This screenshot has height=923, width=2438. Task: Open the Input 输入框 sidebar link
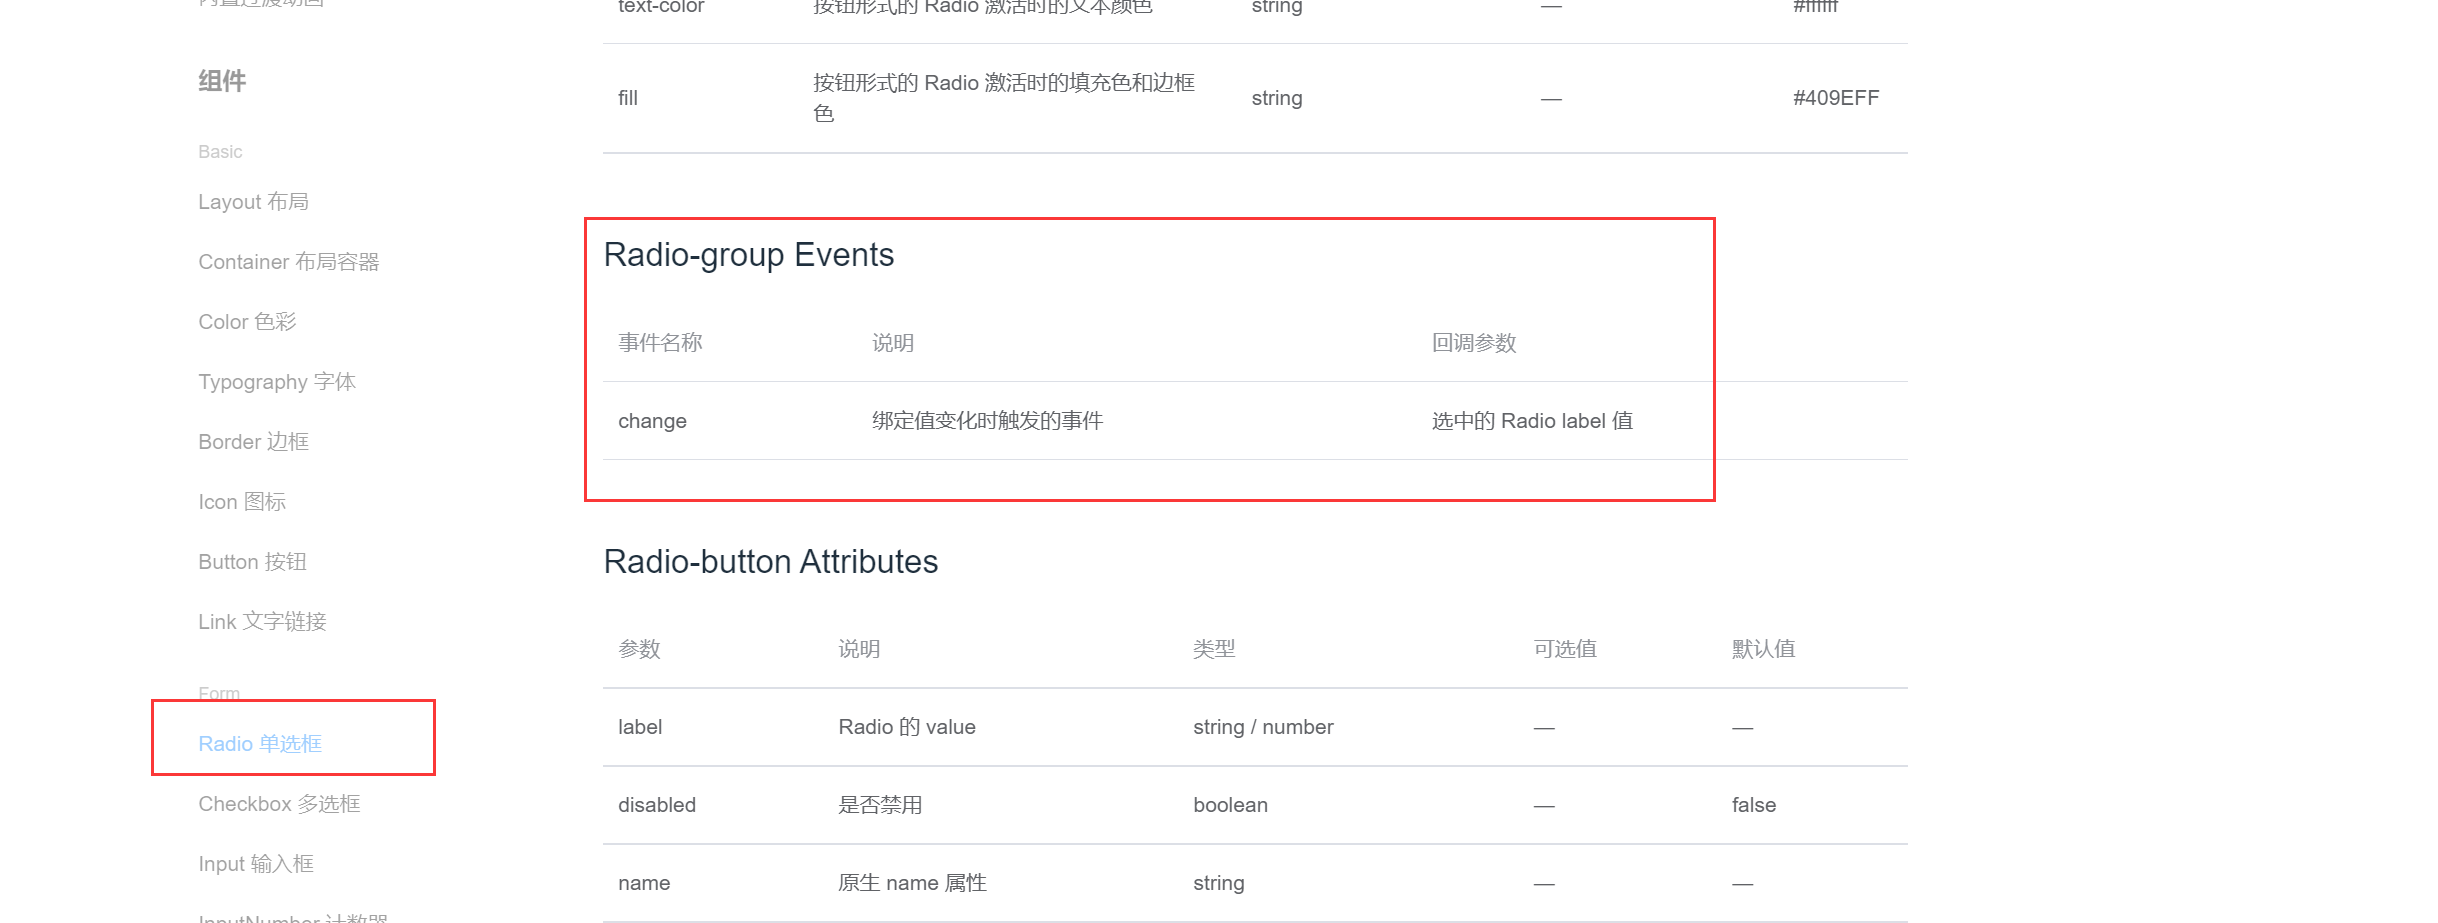coord(255,864)
